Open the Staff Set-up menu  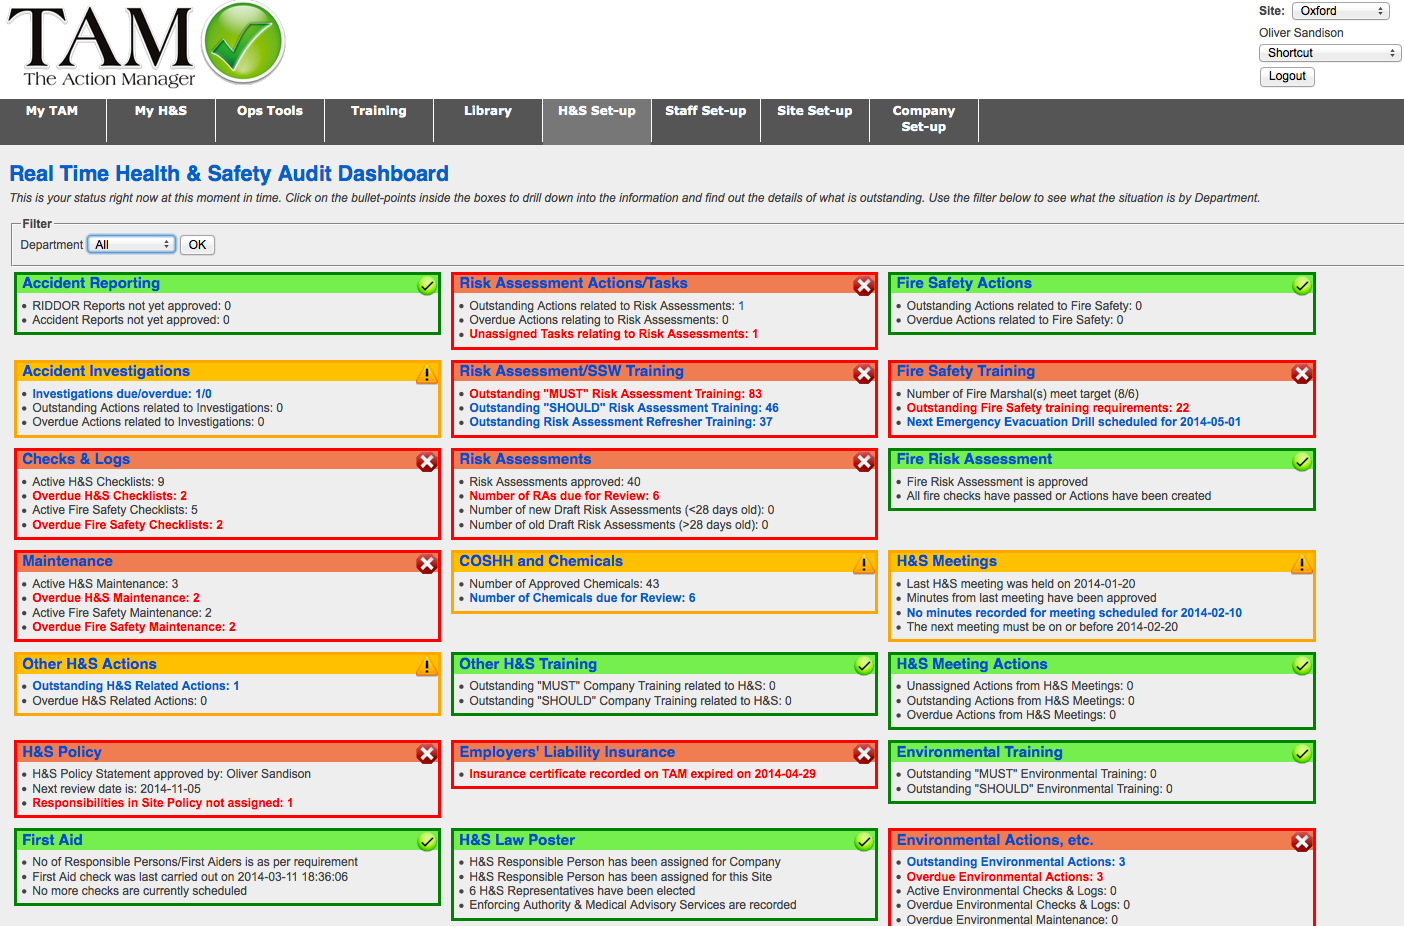click(x=706, y=120)
